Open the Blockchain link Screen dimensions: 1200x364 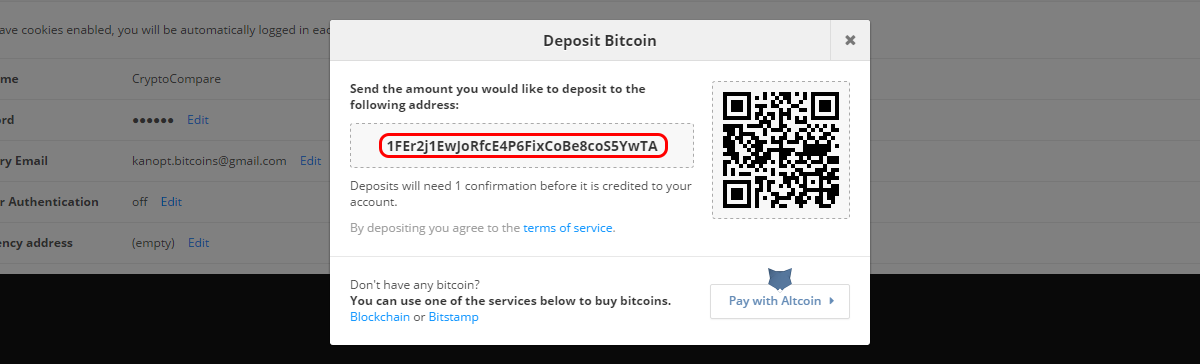380,317
